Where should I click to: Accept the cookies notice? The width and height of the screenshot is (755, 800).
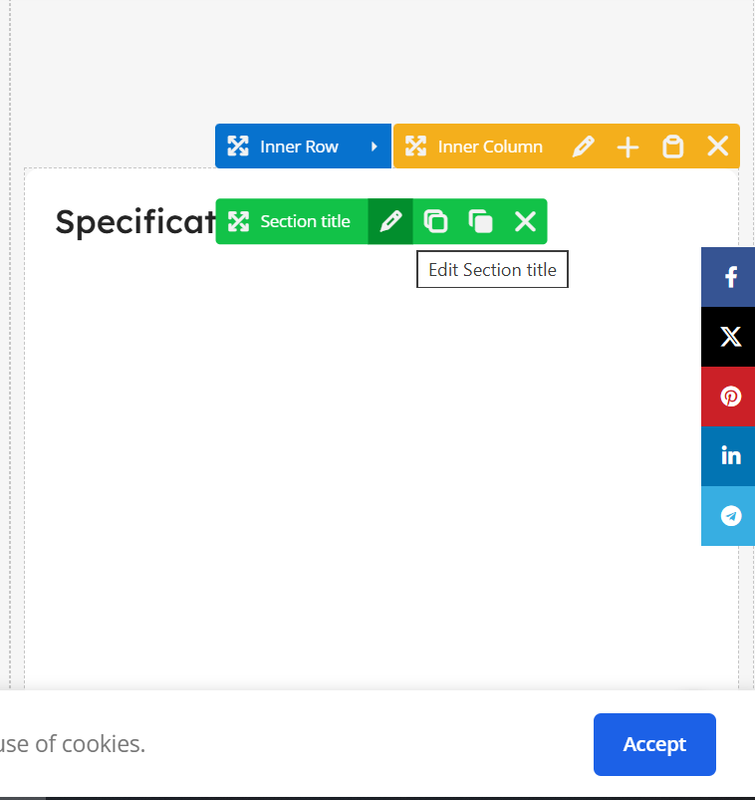point(655,744)
